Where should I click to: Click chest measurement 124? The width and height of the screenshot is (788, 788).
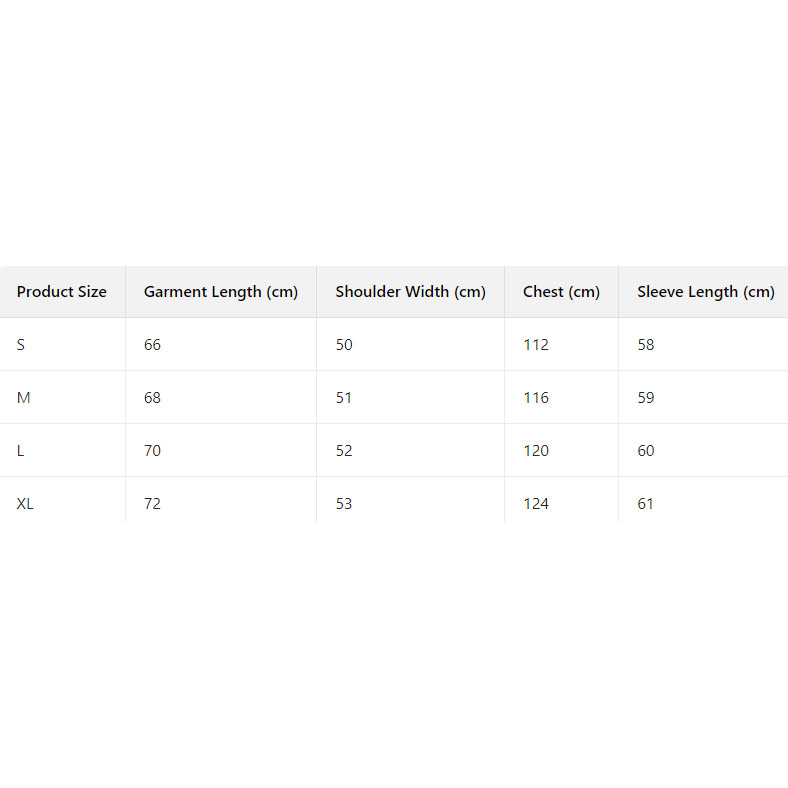coord(536,504)
